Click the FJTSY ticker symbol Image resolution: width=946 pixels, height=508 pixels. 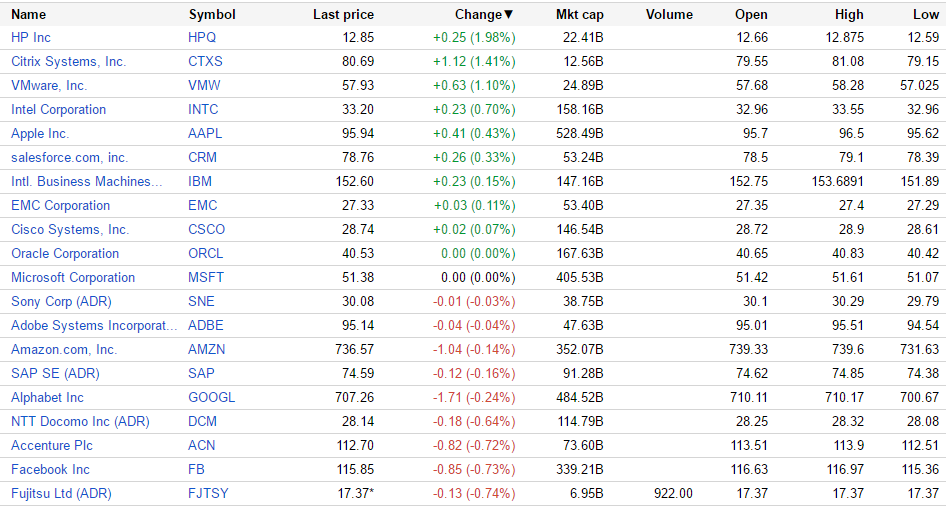click(208, 493)
